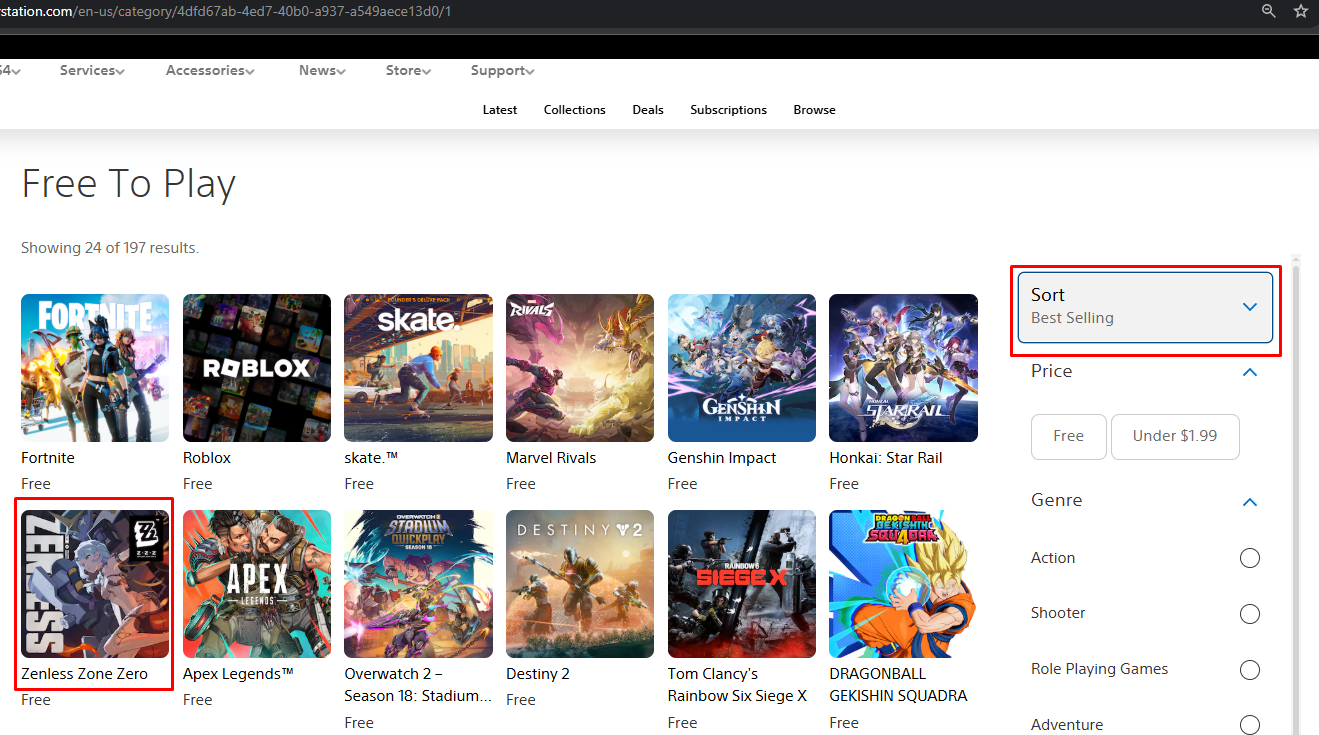Screen dimensions: 1319x735
Task: Open the Sort dropdown set to Best Selling
Action: [1145, 307]
